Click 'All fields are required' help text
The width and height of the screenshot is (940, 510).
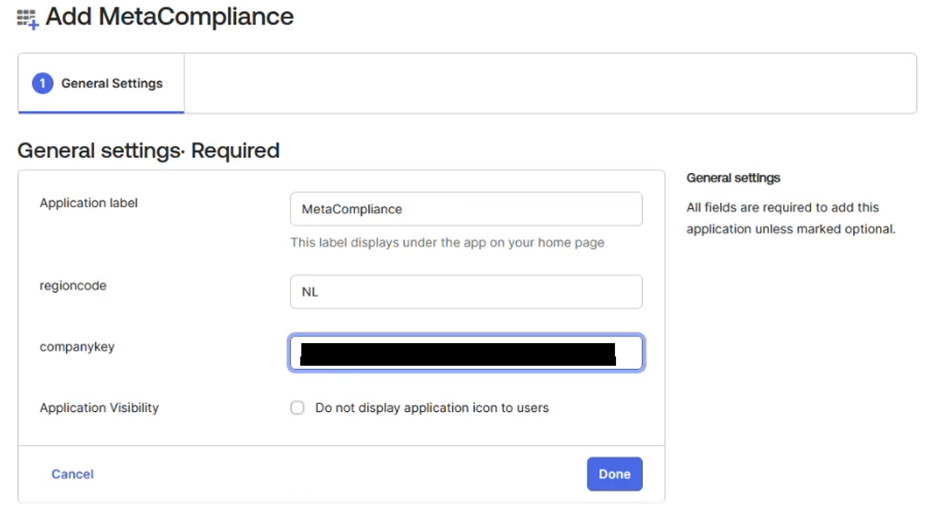(x=791, y=218)
